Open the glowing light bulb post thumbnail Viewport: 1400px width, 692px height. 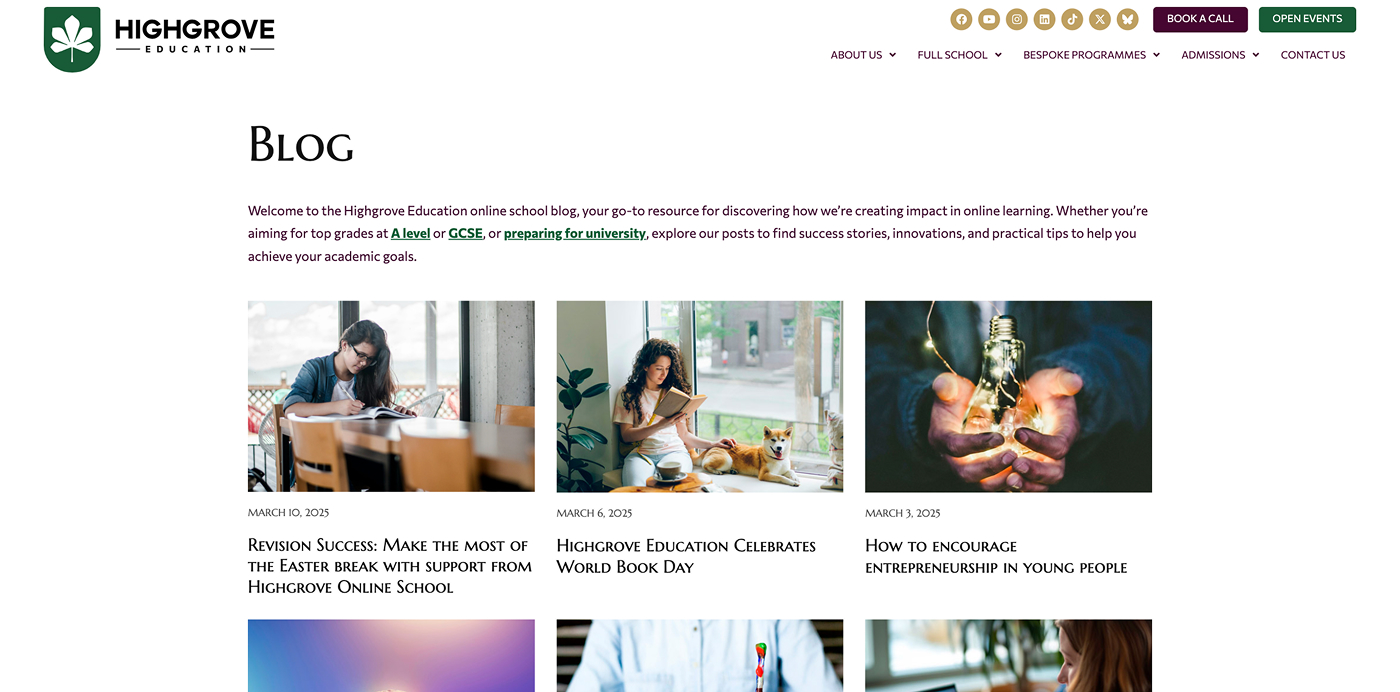pyautogui.click(x=1008, y=396)
